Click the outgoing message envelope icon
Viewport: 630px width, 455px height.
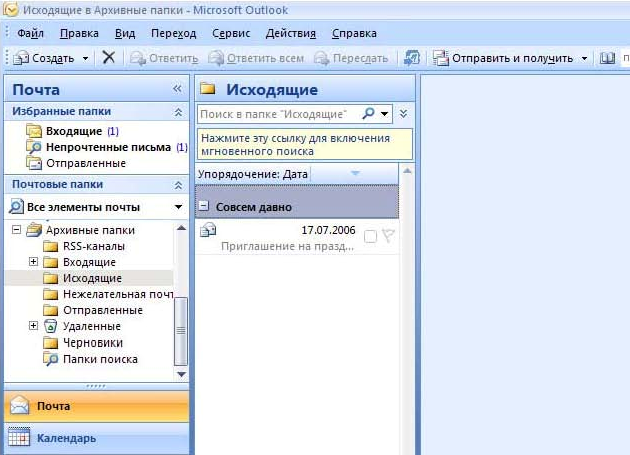coord(208,230)
